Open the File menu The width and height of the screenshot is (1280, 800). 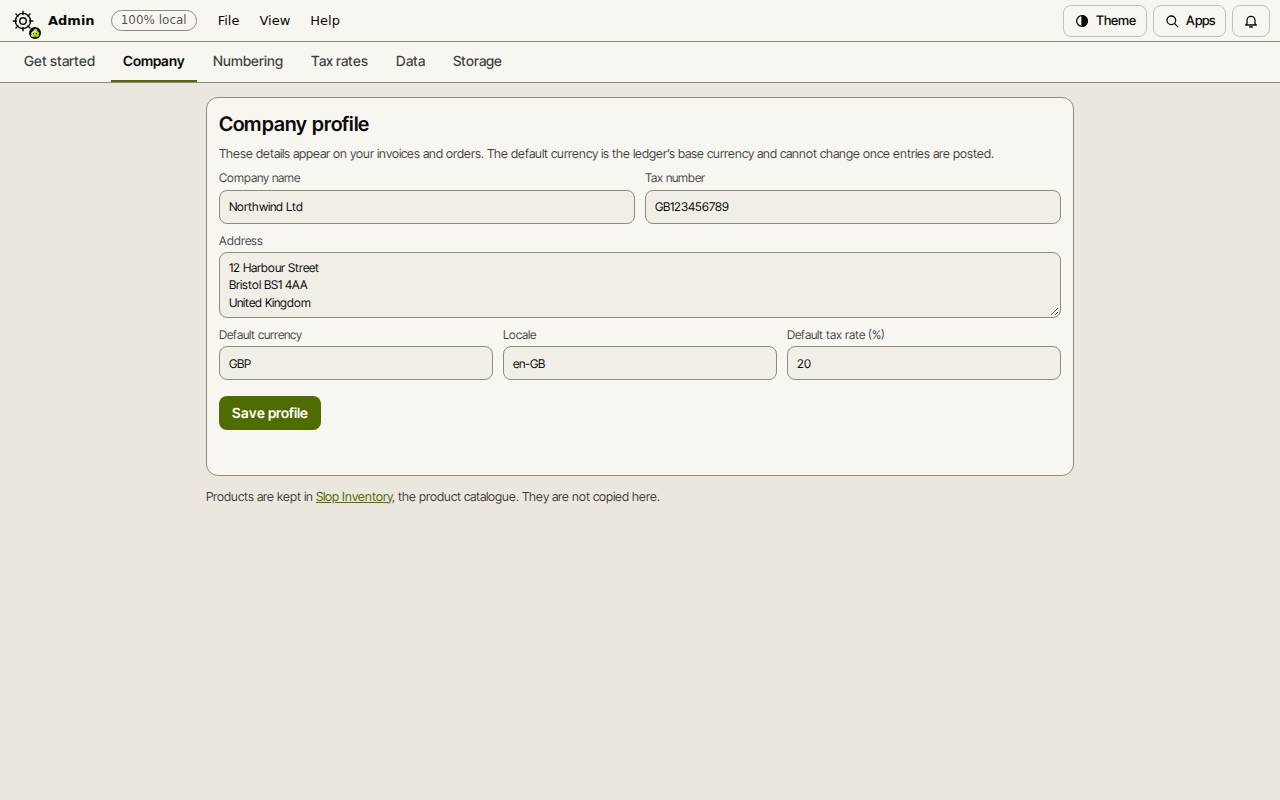[228, 21]
